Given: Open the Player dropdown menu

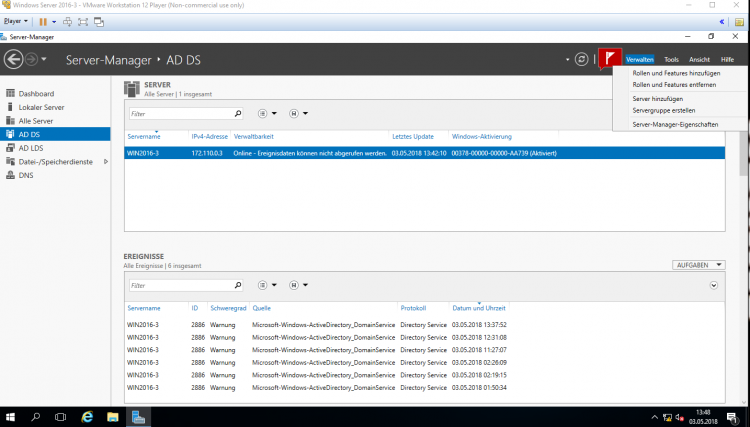Looking at the screenshot, I should [15, 21].
